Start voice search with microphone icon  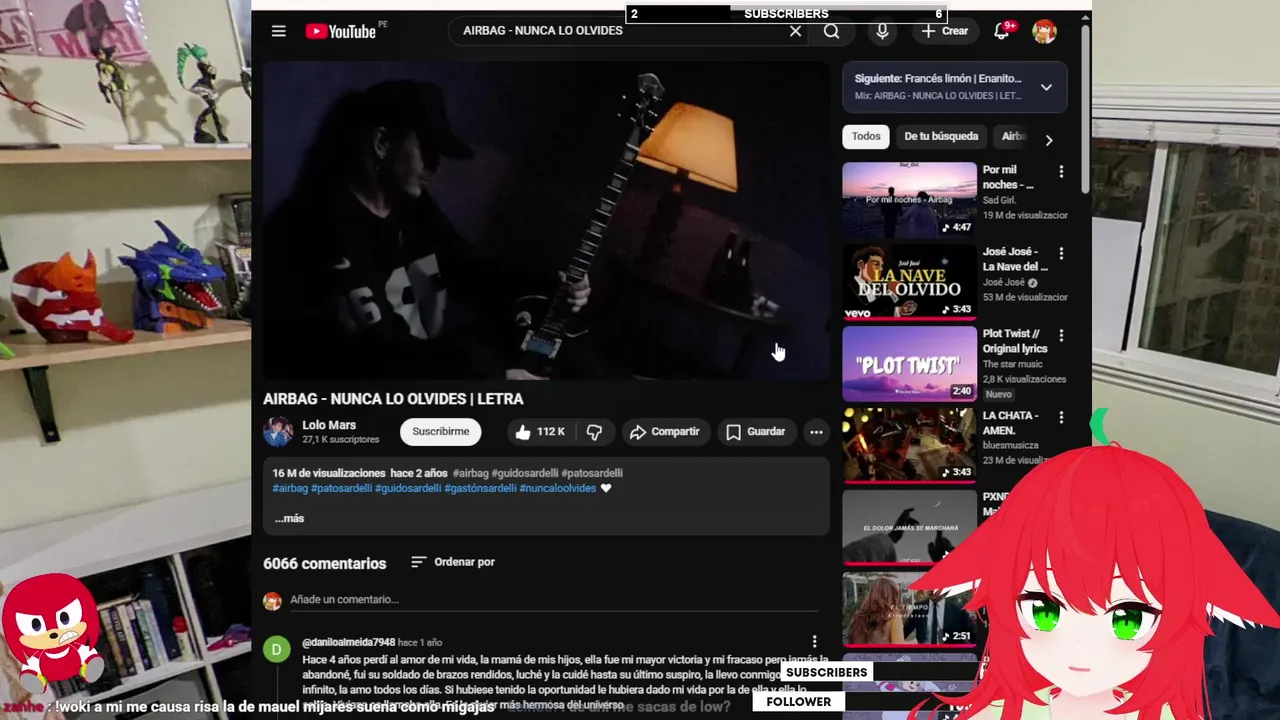point(882,31)
